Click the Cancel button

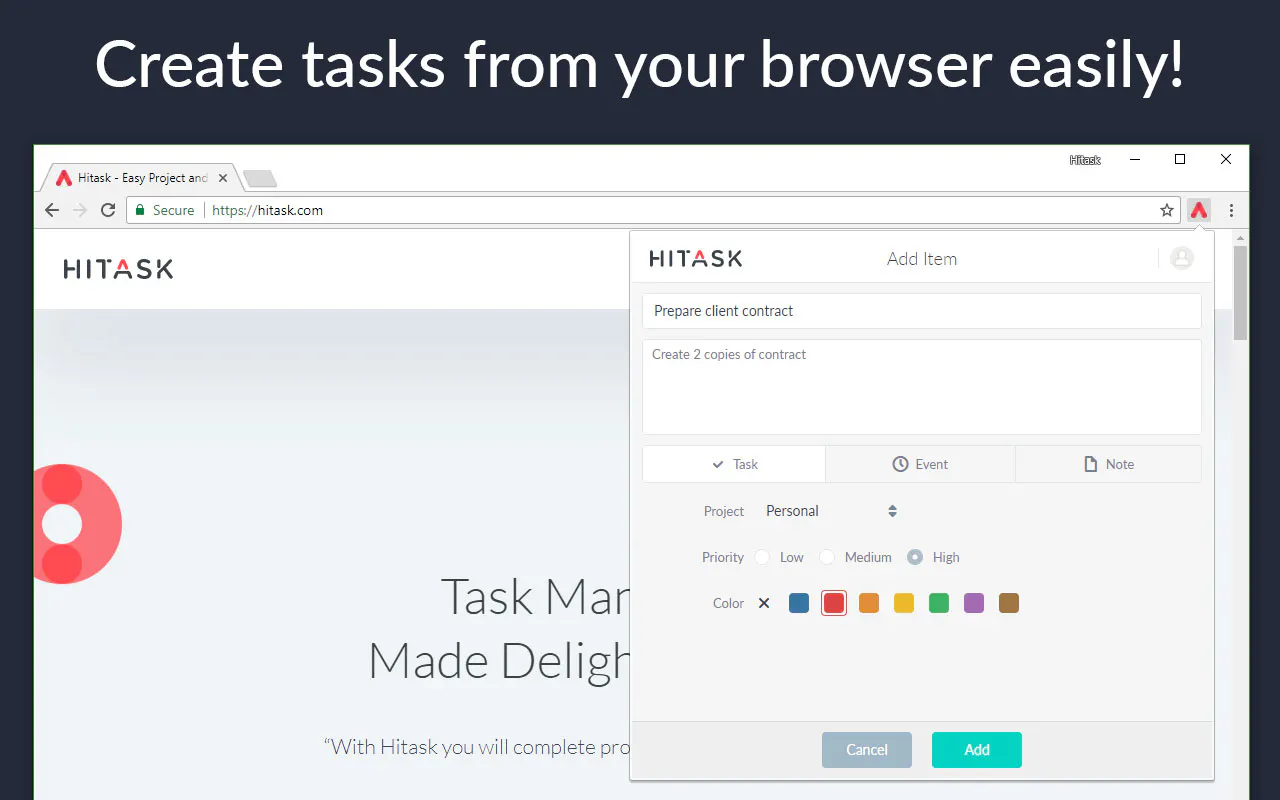click(x=867, y=750)
